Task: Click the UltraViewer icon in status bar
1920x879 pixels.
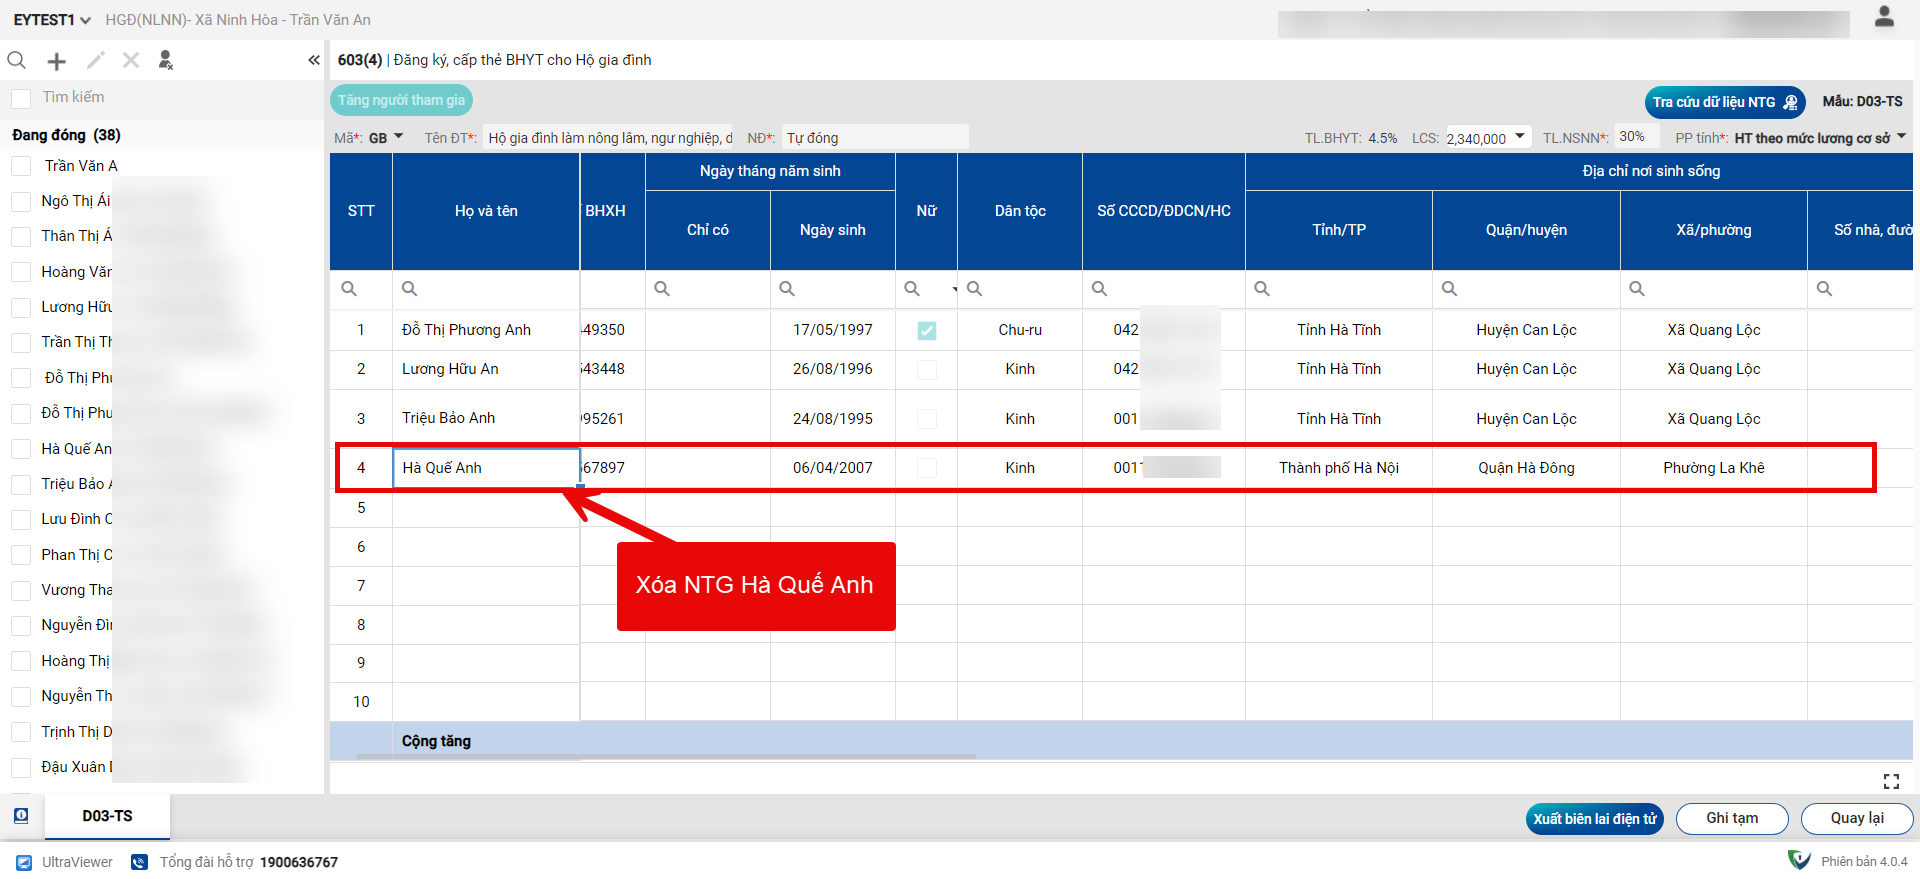Action: click(x=24, y=862)
